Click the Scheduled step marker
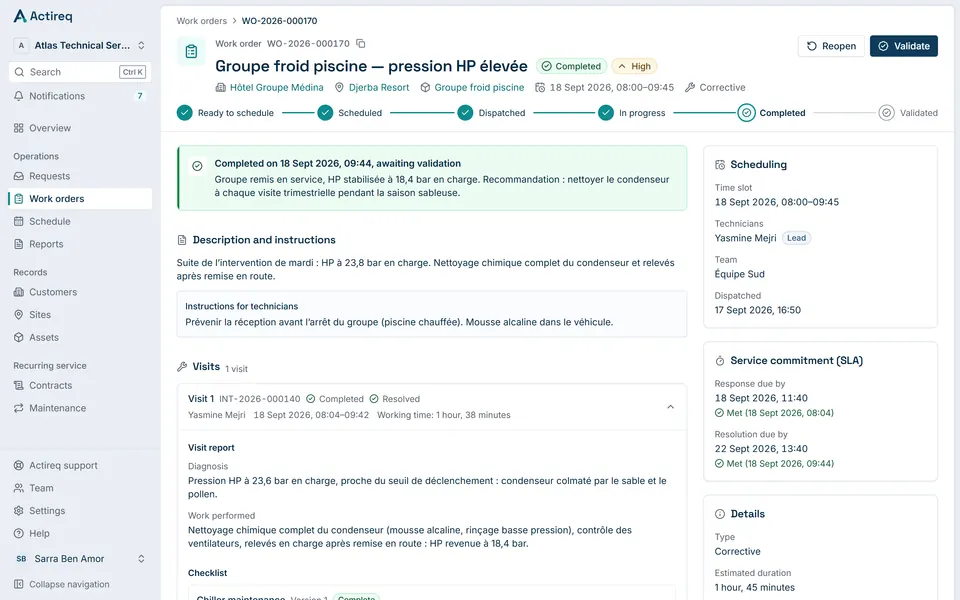 point(325,113)
